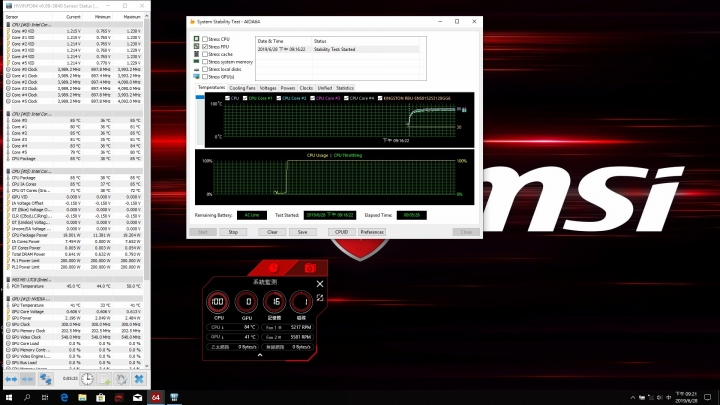Toggle CPU Core #2 graph checkbox
Viewport: 720px width, 405px height.
[x=279, y=98]
